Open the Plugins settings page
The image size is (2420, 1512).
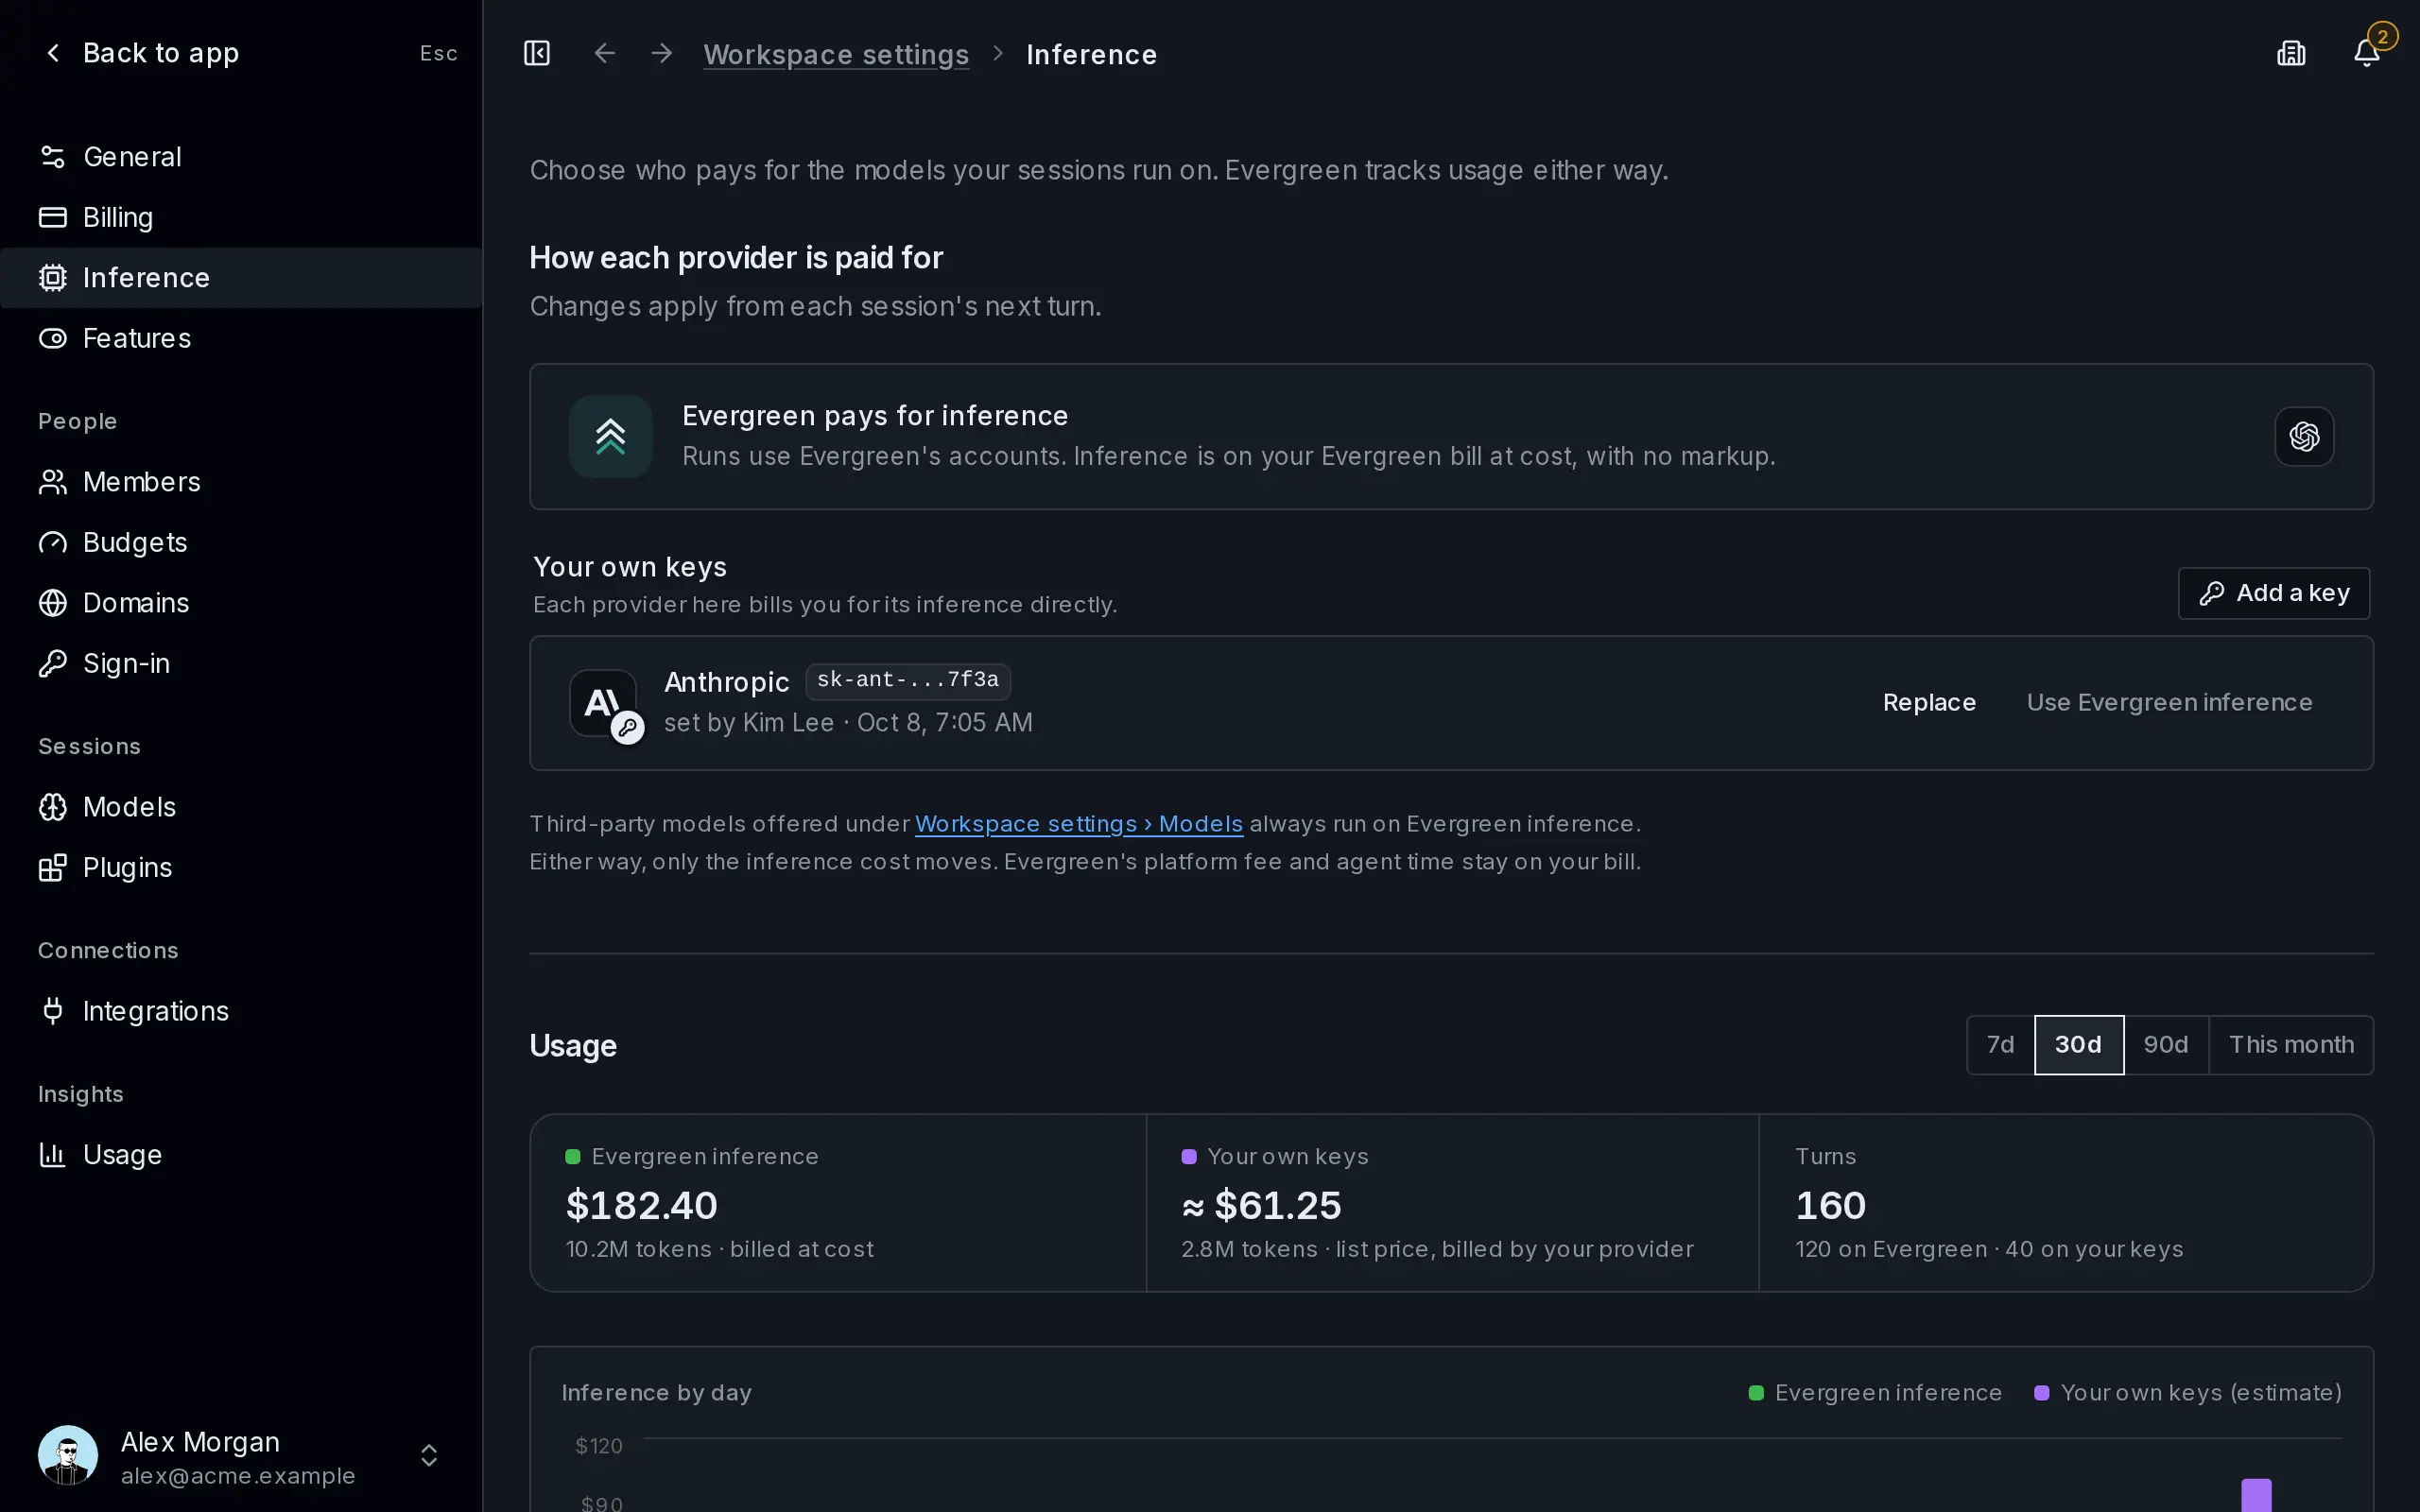pyautogui.click(x=241, y=867)
